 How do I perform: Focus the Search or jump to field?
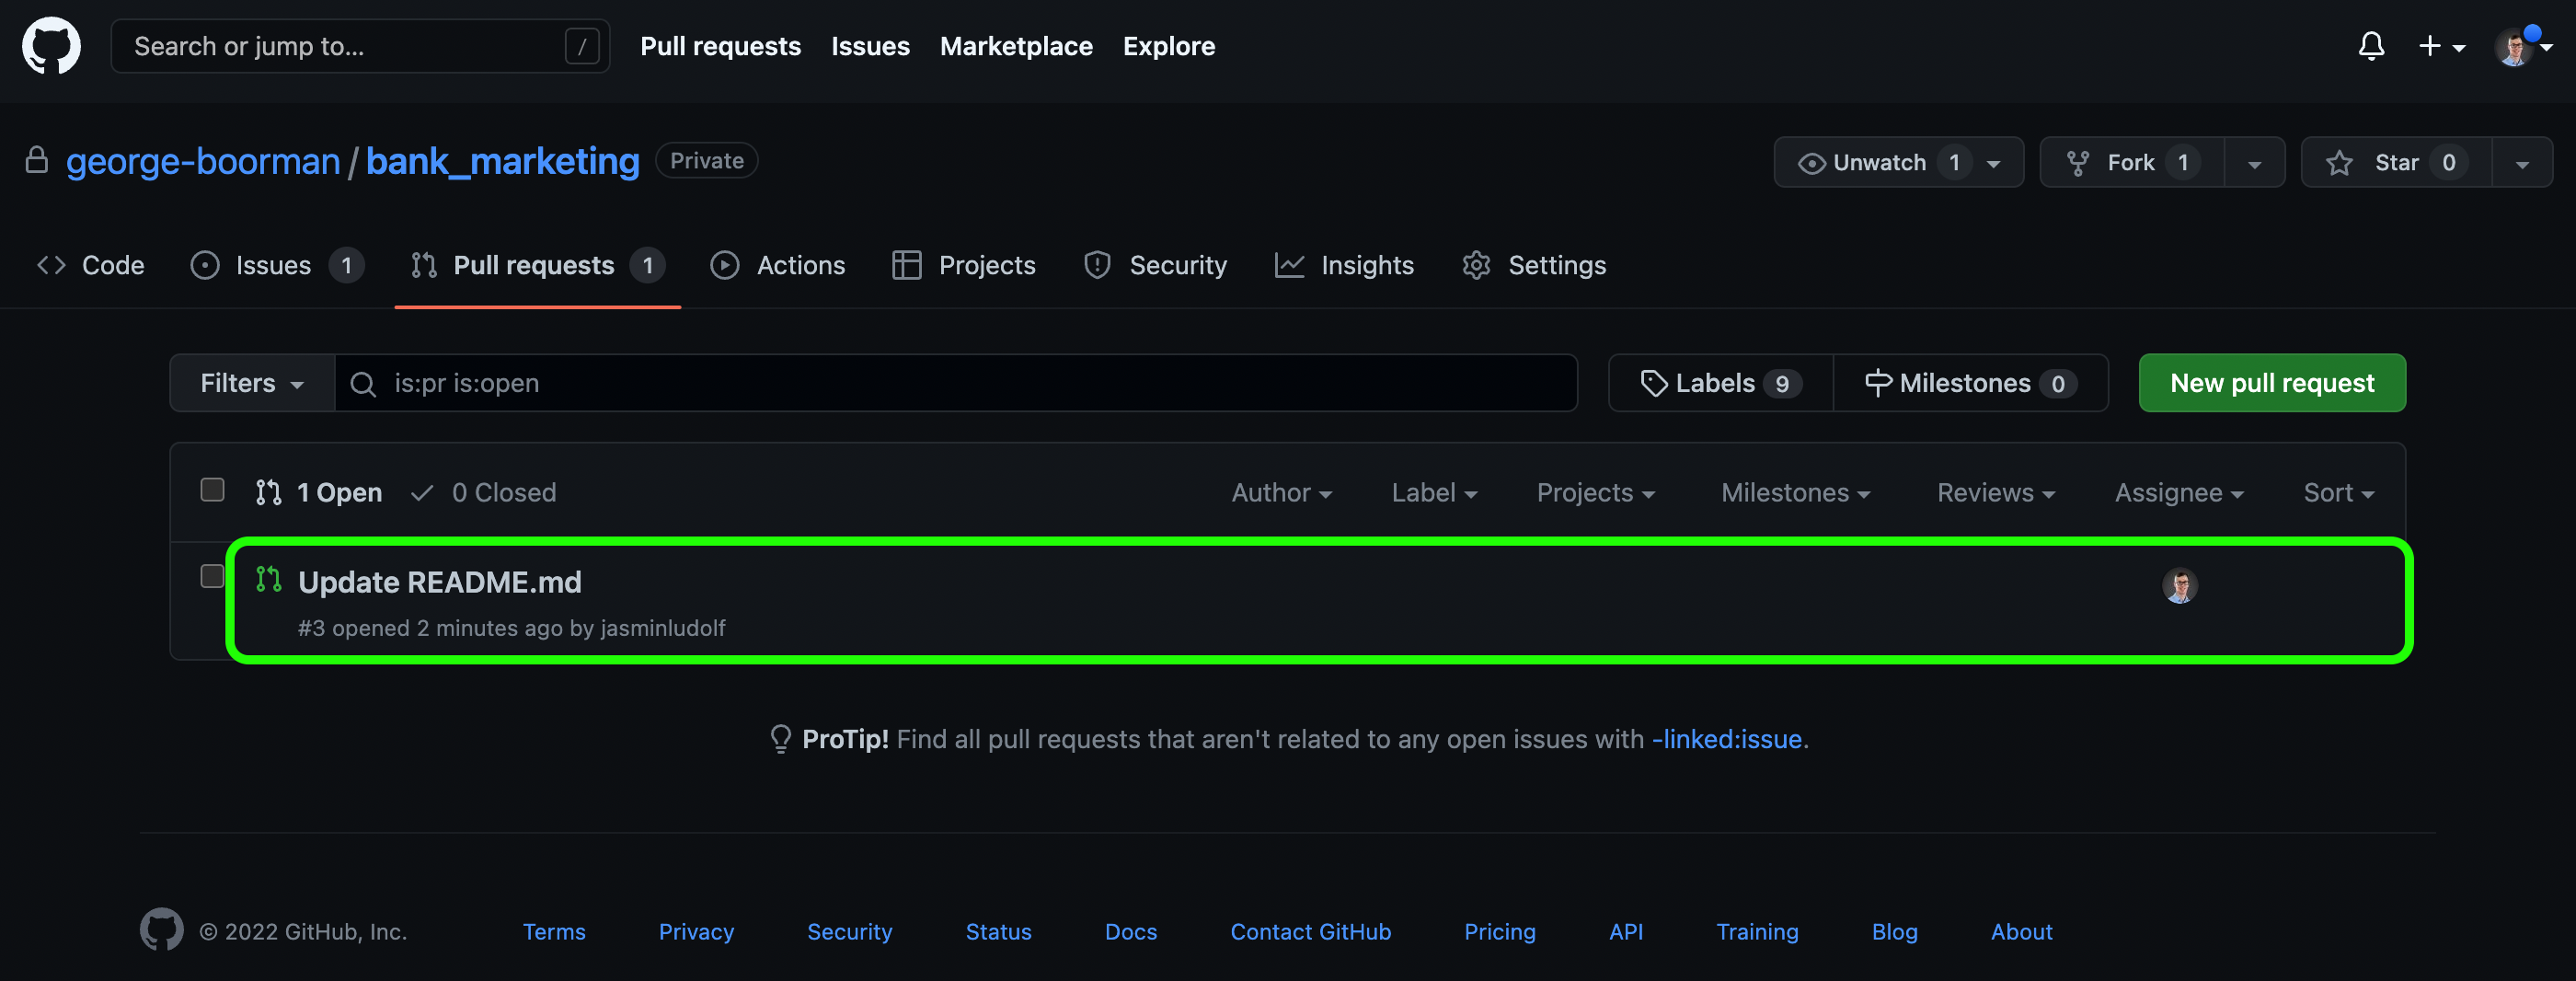coord(360,46)
